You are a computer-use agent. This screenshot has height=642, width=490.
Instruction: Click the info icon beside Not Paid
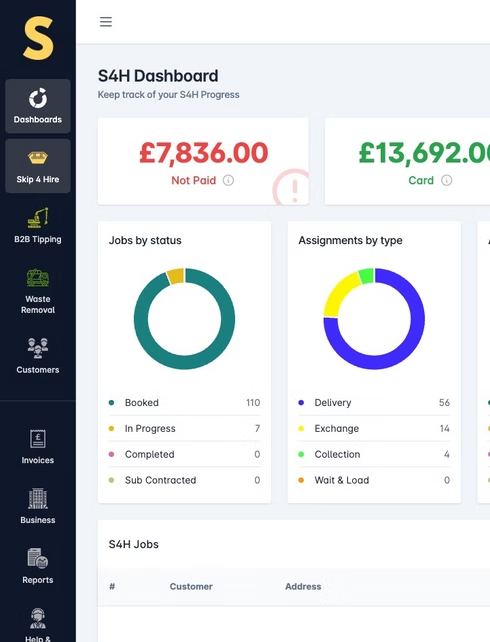click(x=228, y=180)
